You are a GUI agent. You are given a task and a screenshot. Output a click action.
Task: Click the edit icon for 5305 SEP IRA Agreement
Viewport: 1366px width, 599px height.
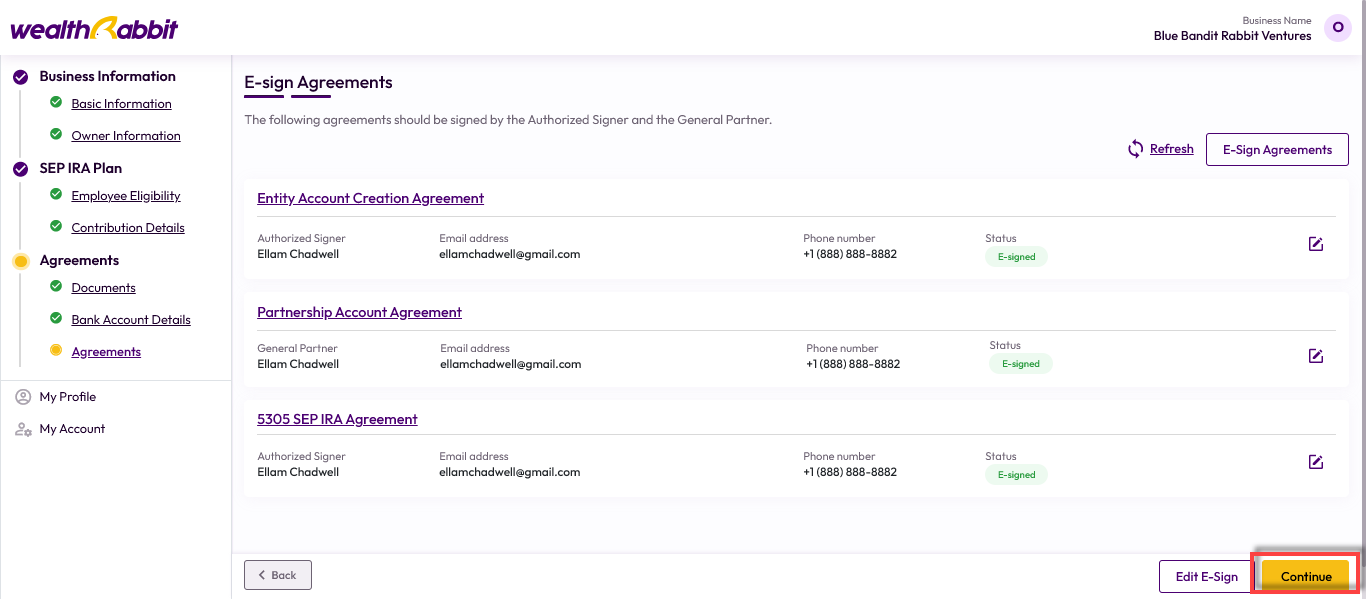click(x=1316, y=462)
